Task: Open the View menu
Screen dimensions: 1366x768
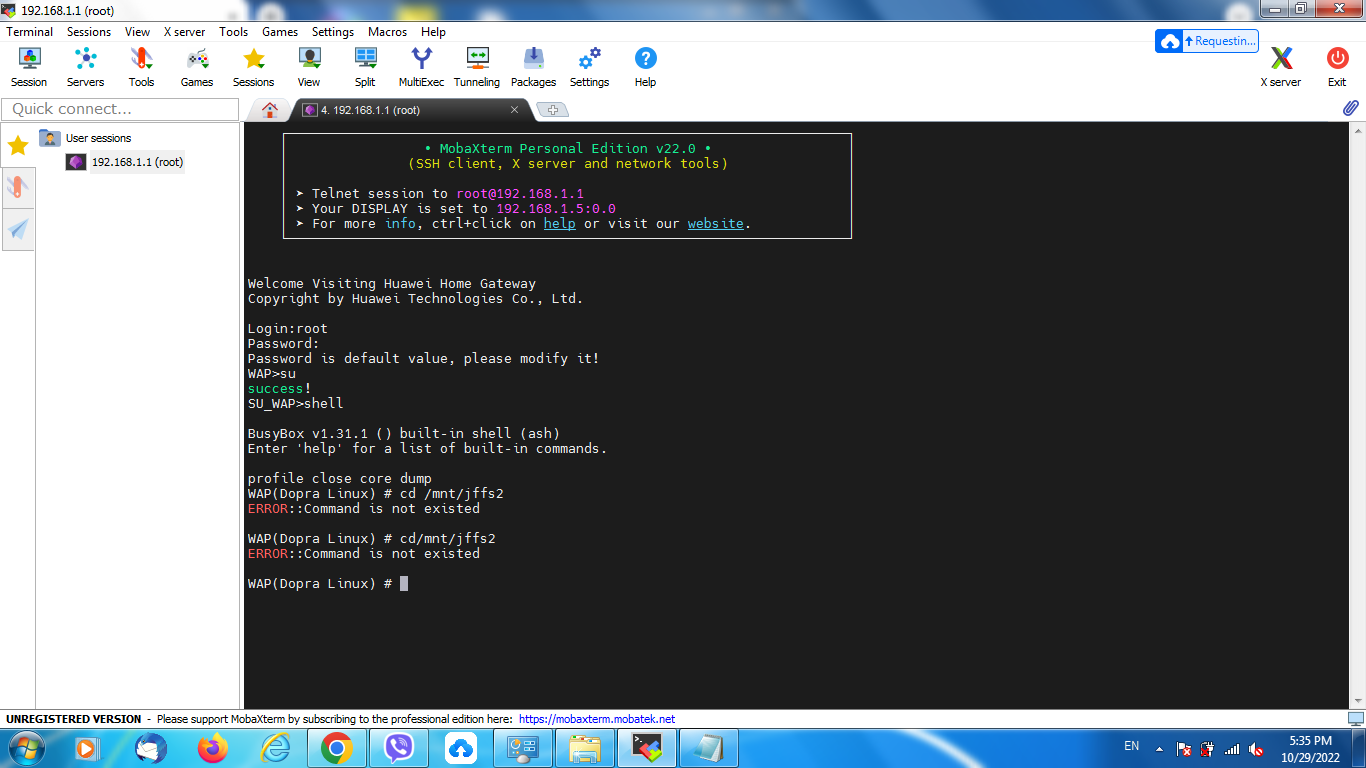Action: coord(138,32)
